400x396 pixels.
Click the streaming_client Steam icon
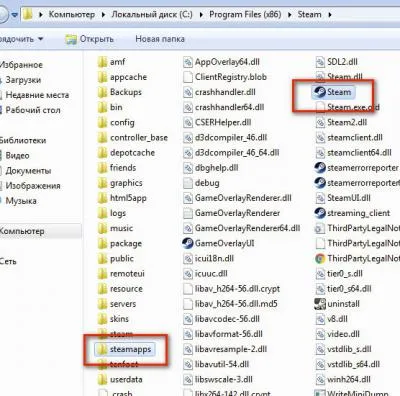pos(320,213)
